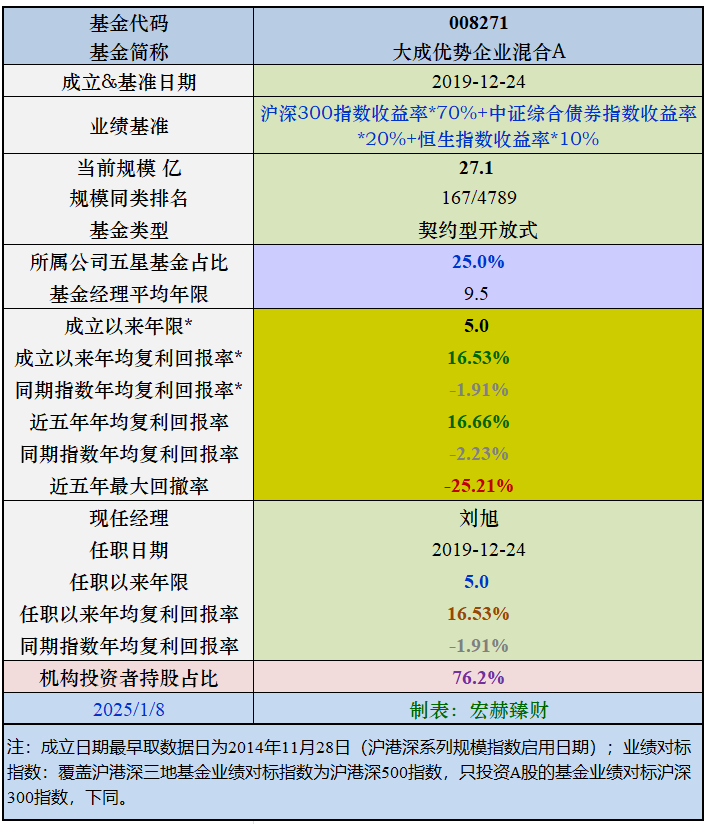The image size is (704, 824).
Task: Select 16.53% in 成立以来年均复利回报率 row
Action: [x=478, y=358]
